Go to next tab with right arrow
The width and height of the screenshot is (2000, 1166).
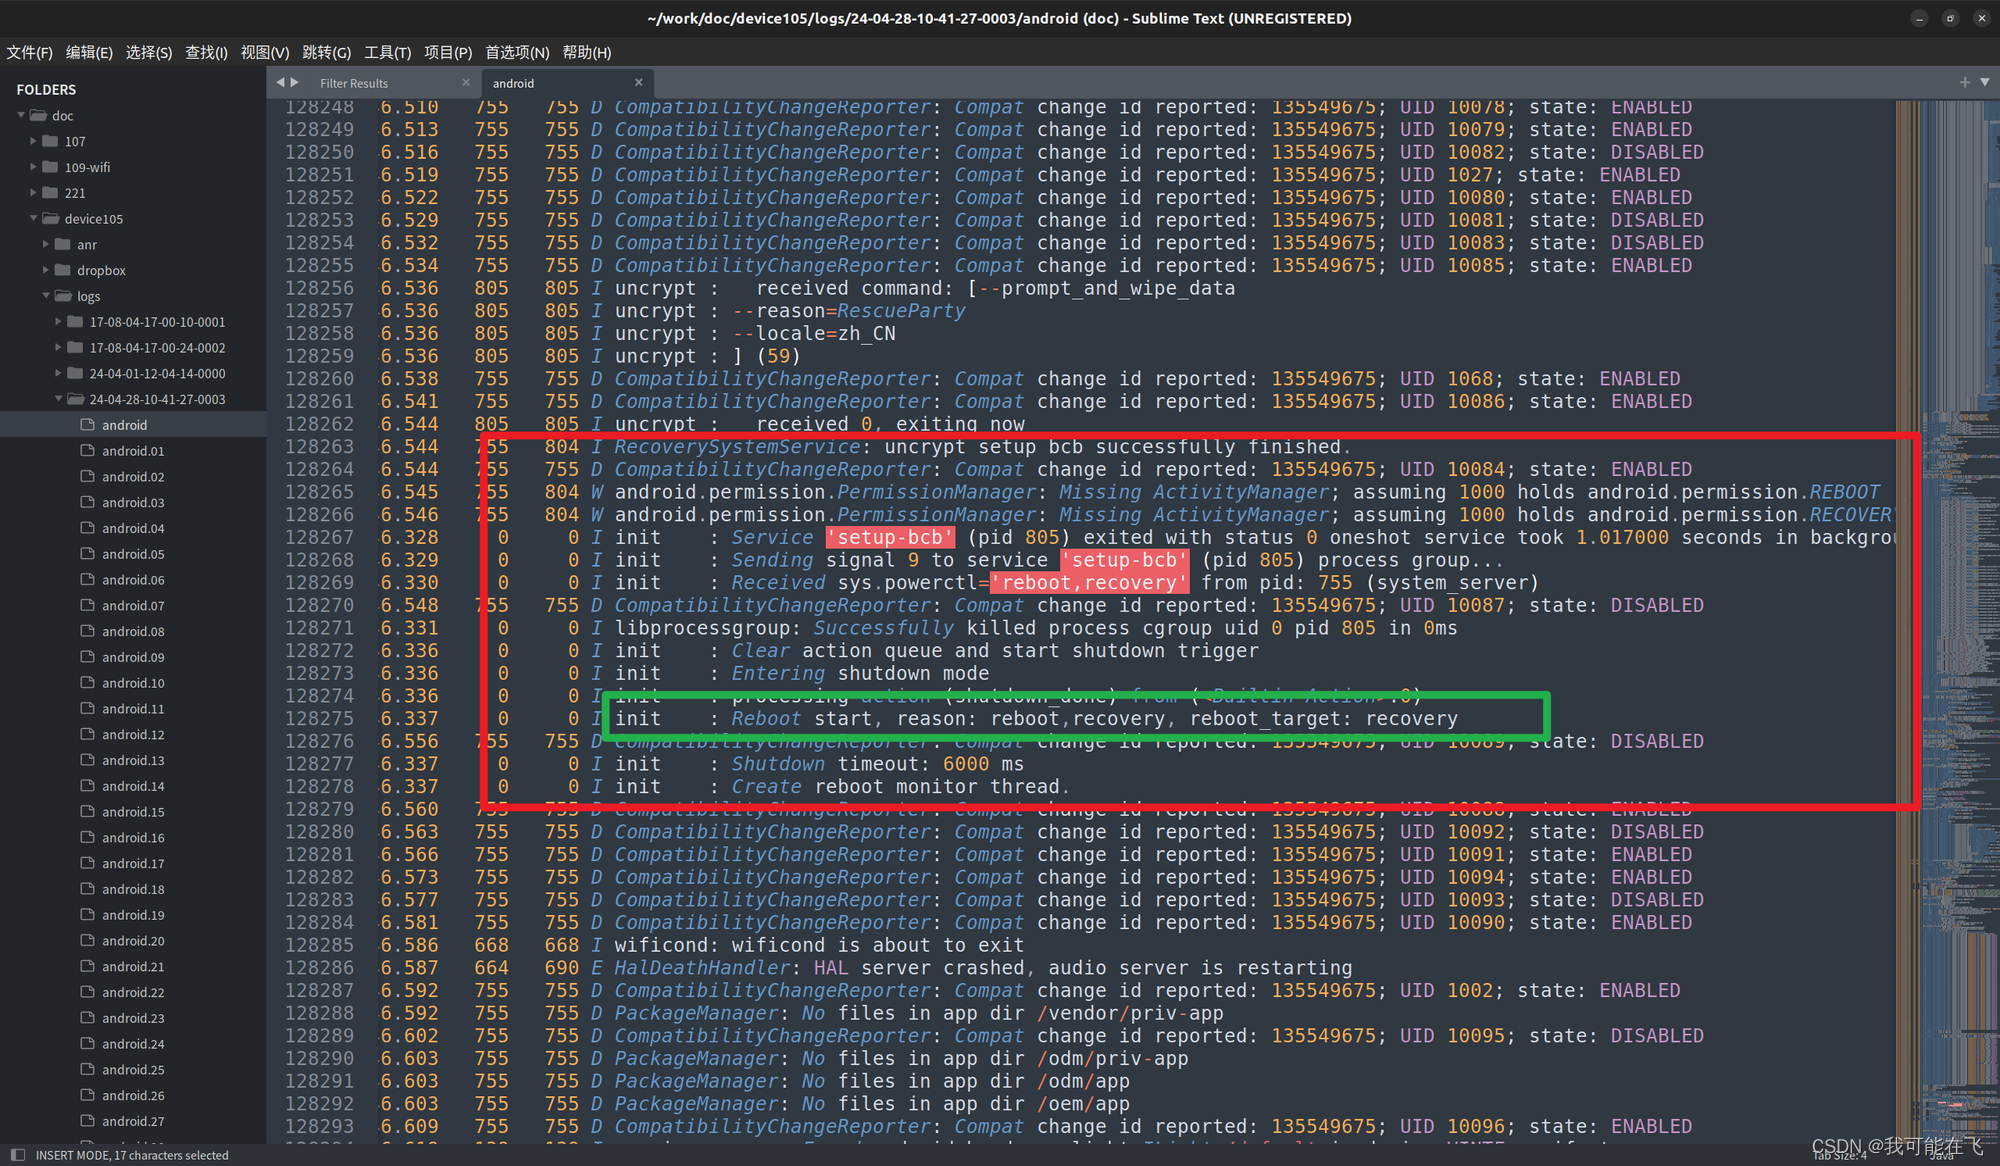click(295, 82)
